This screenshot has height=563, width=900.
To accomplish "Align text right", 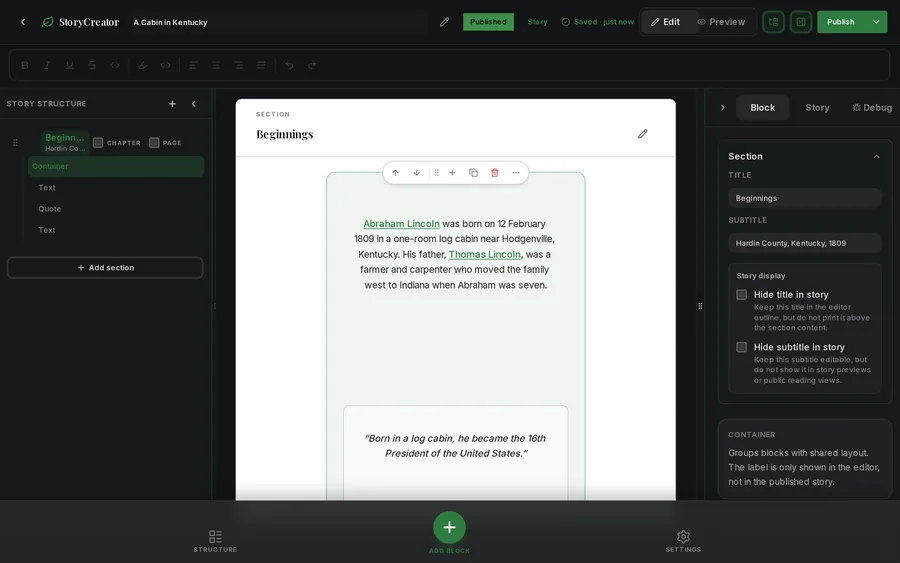I will coord(238,65).
